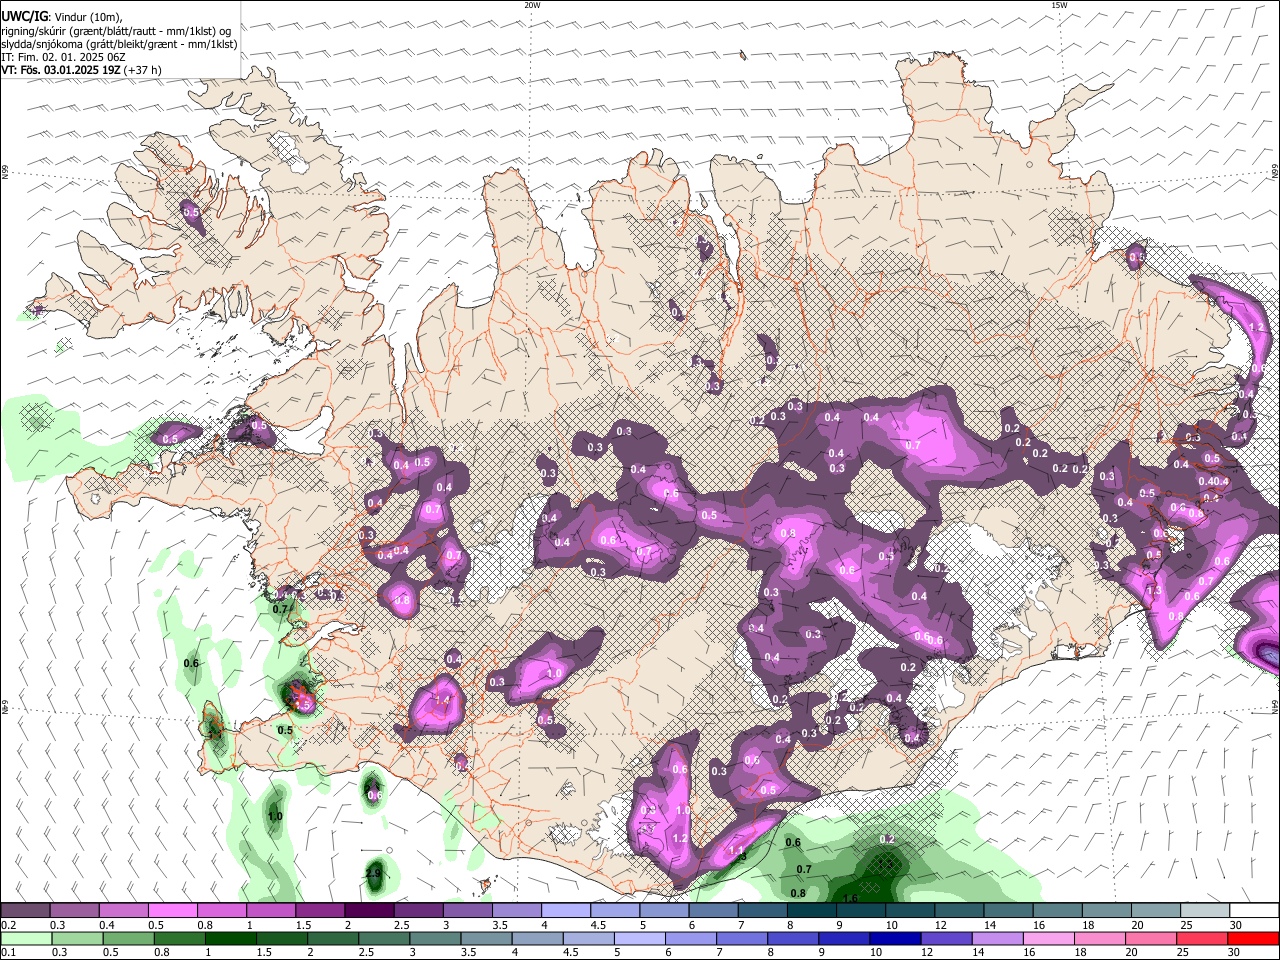Screen dimensions: 1280x960
Task: Pick lower colour bar swatch between 20 and 25
Action: click(x=1152, y=938)
